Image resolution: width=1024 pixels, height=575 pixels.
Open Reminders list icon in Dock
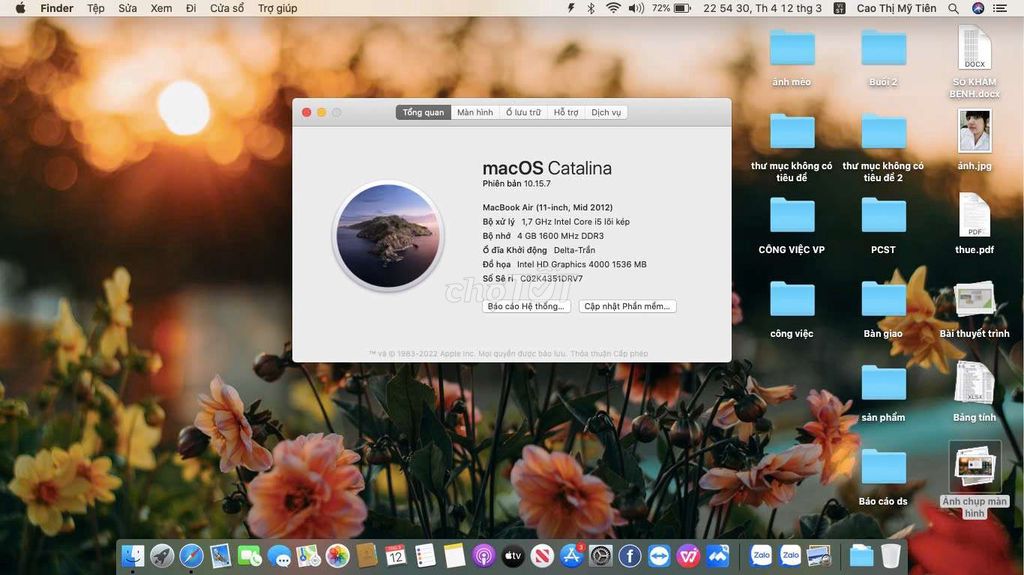(x=425, y=556)
